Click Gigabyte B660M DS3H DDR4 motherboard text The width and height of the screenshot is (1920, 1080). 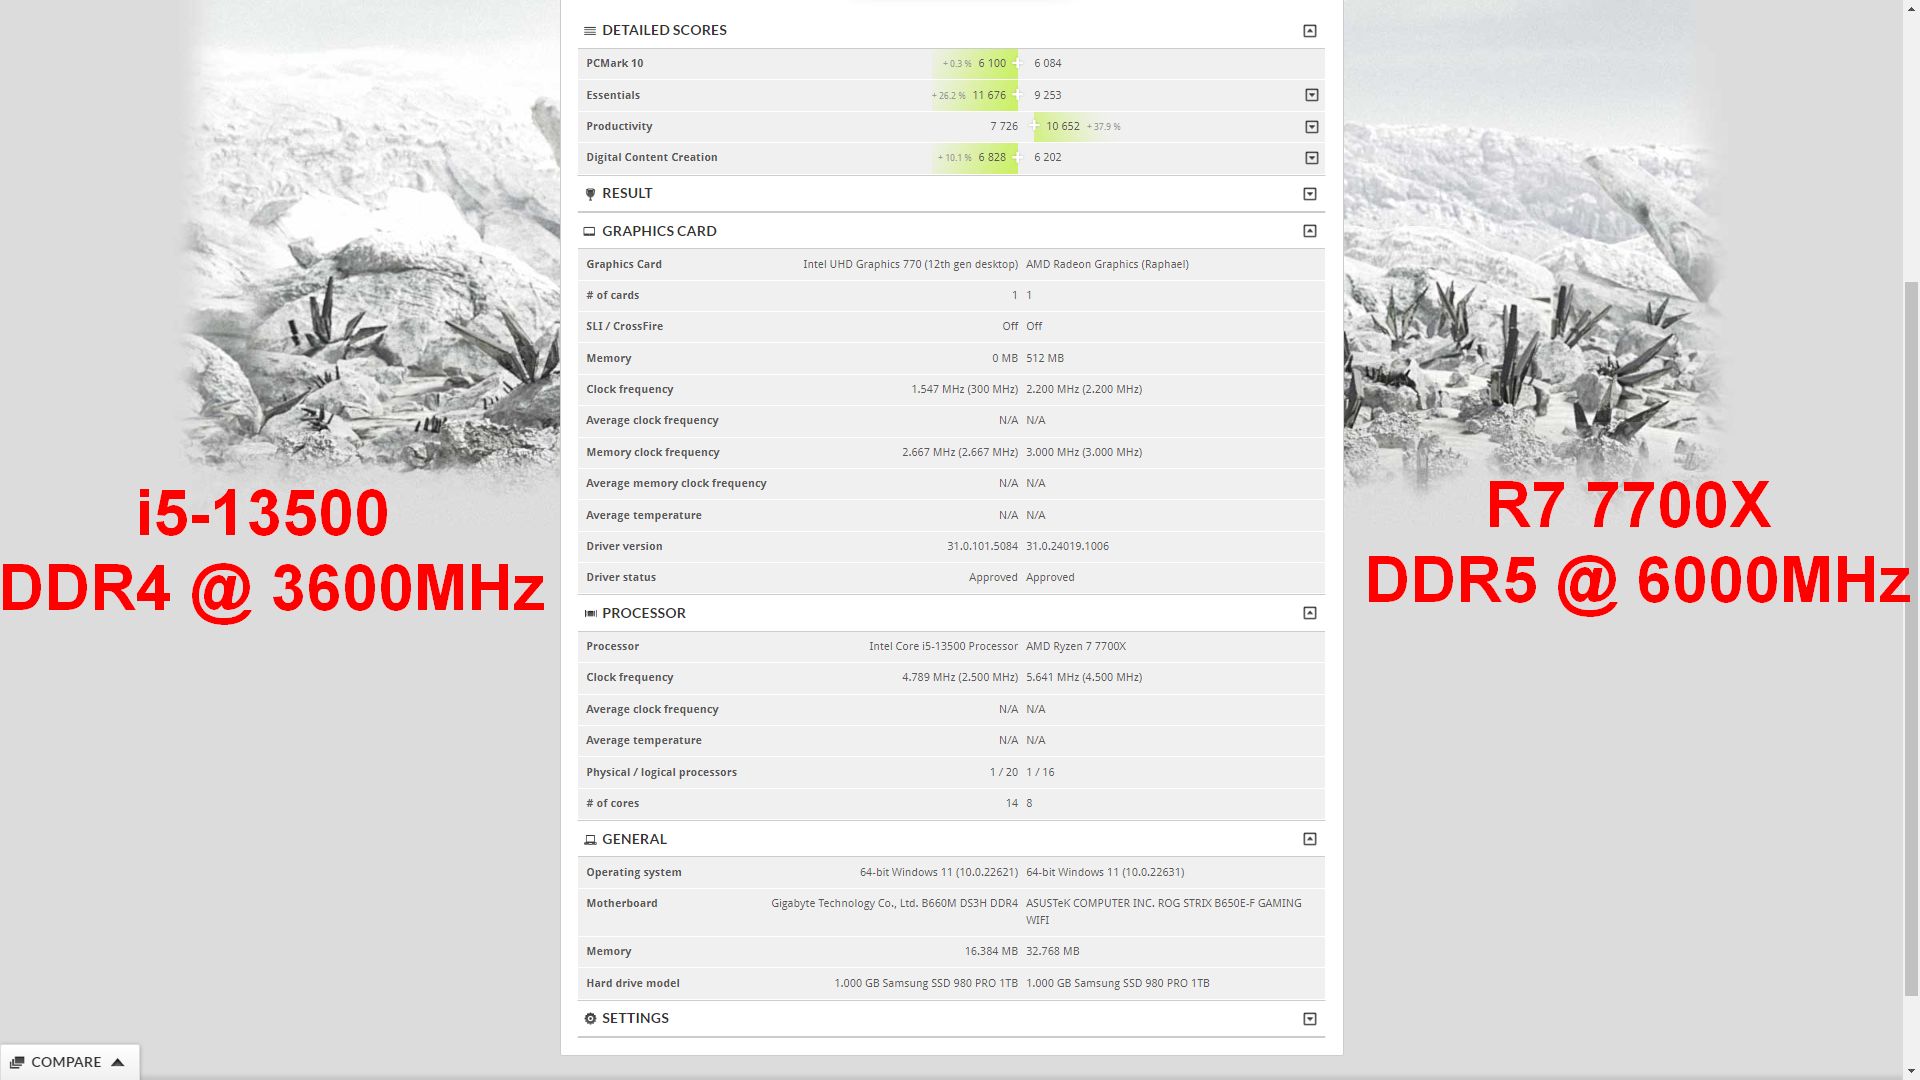point(894,903)
